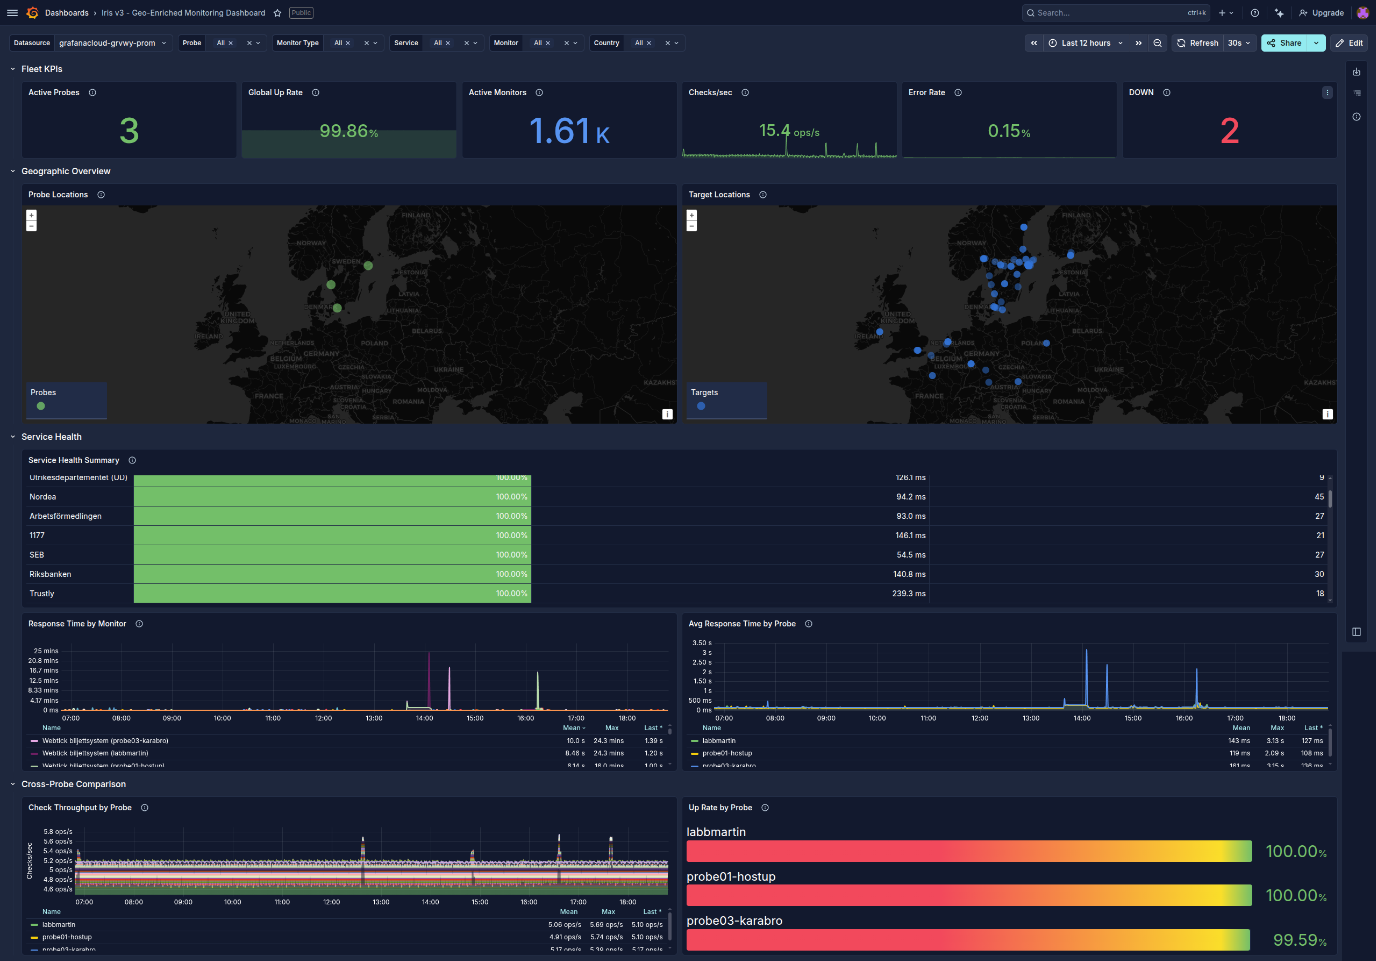The image size is (1376, 961).
Task: Zoom out the time range
Action: pyautogui.click(x=1157, y=43)
